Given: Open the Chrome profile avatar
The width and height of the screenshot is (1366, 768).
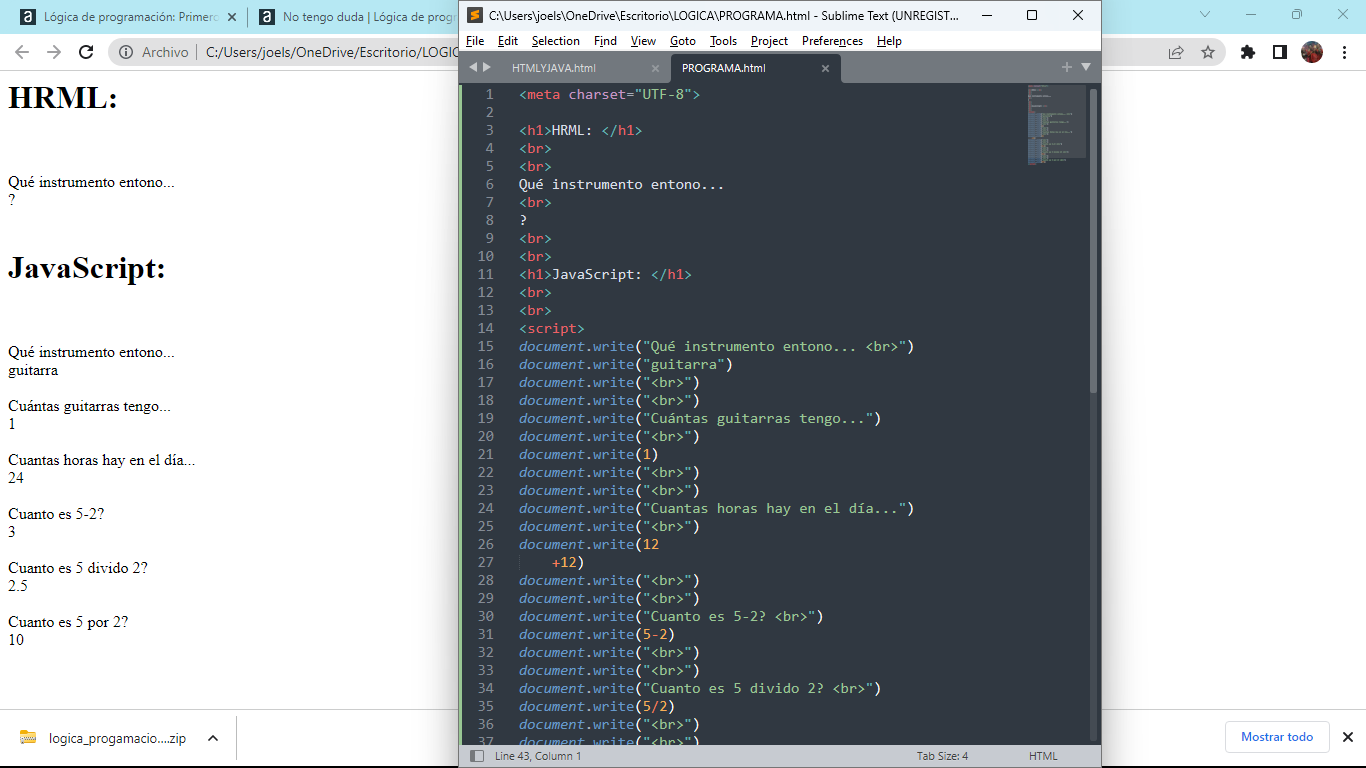Looking at the screenshot, I should [x=1312, y=52].
